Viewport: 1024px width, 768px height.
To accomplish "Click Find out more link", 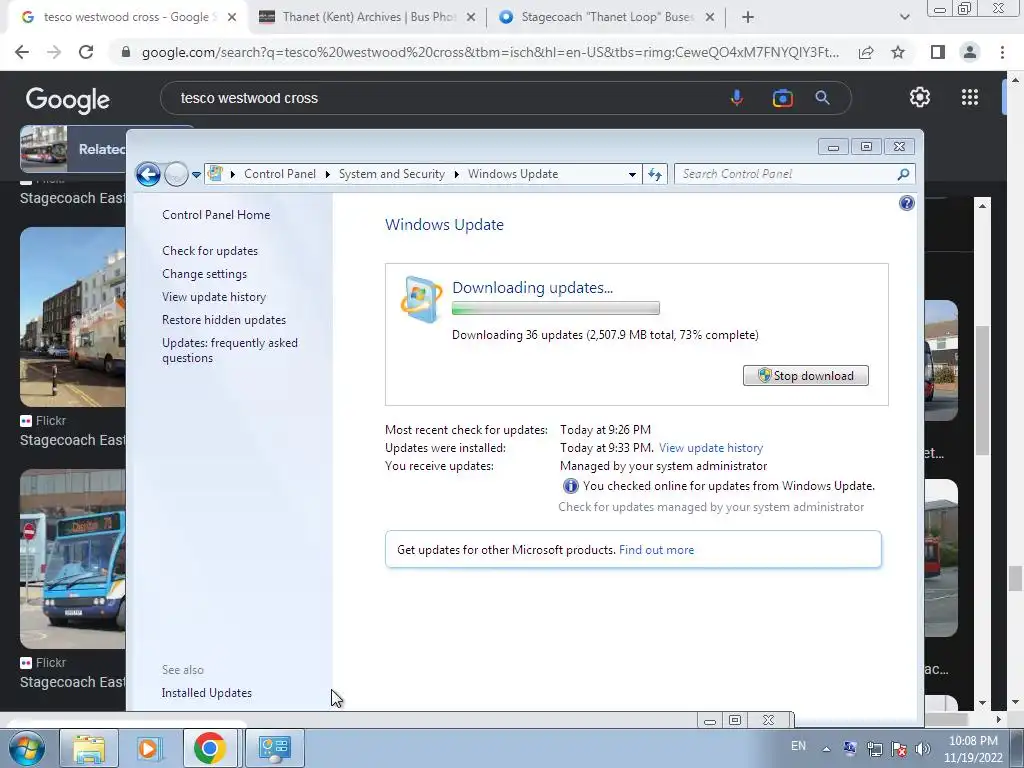I will [x=656, y=550].
